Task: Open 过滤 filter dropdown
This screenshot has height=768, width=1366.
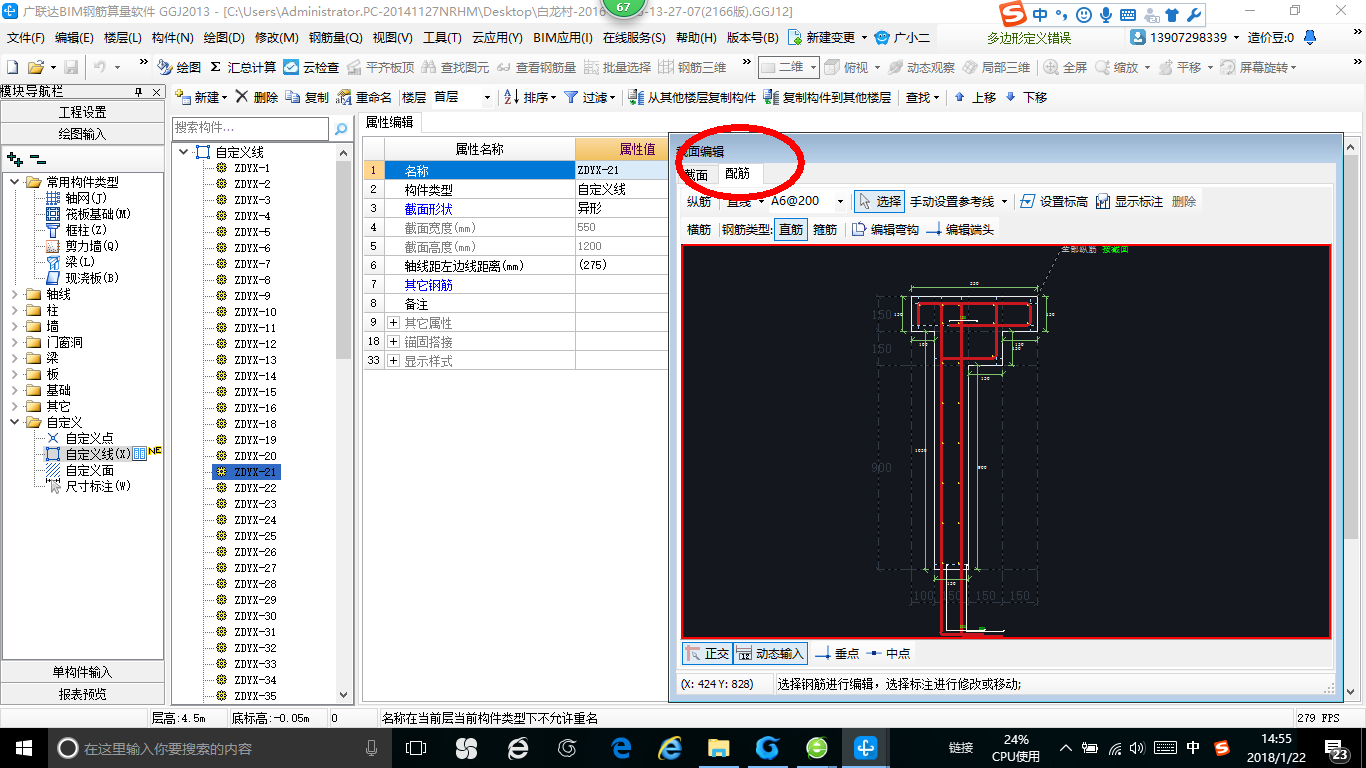Action: pos(590,97)
